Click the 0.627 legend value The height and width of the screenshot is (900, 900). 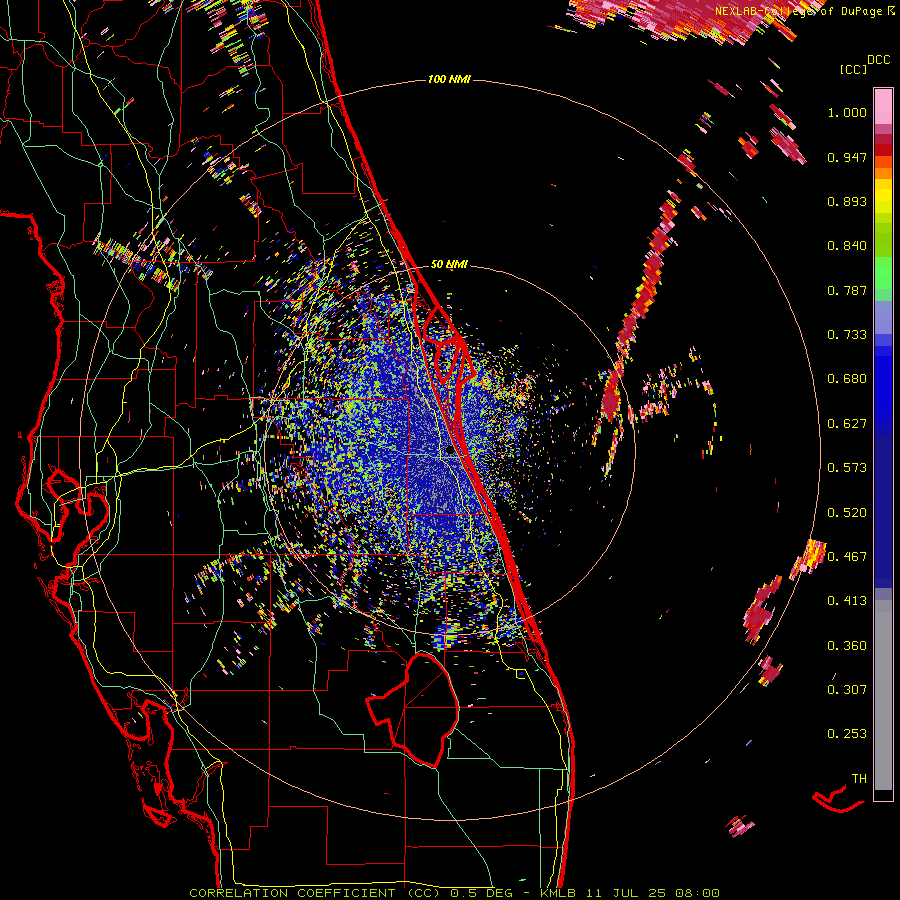(847, 424)
